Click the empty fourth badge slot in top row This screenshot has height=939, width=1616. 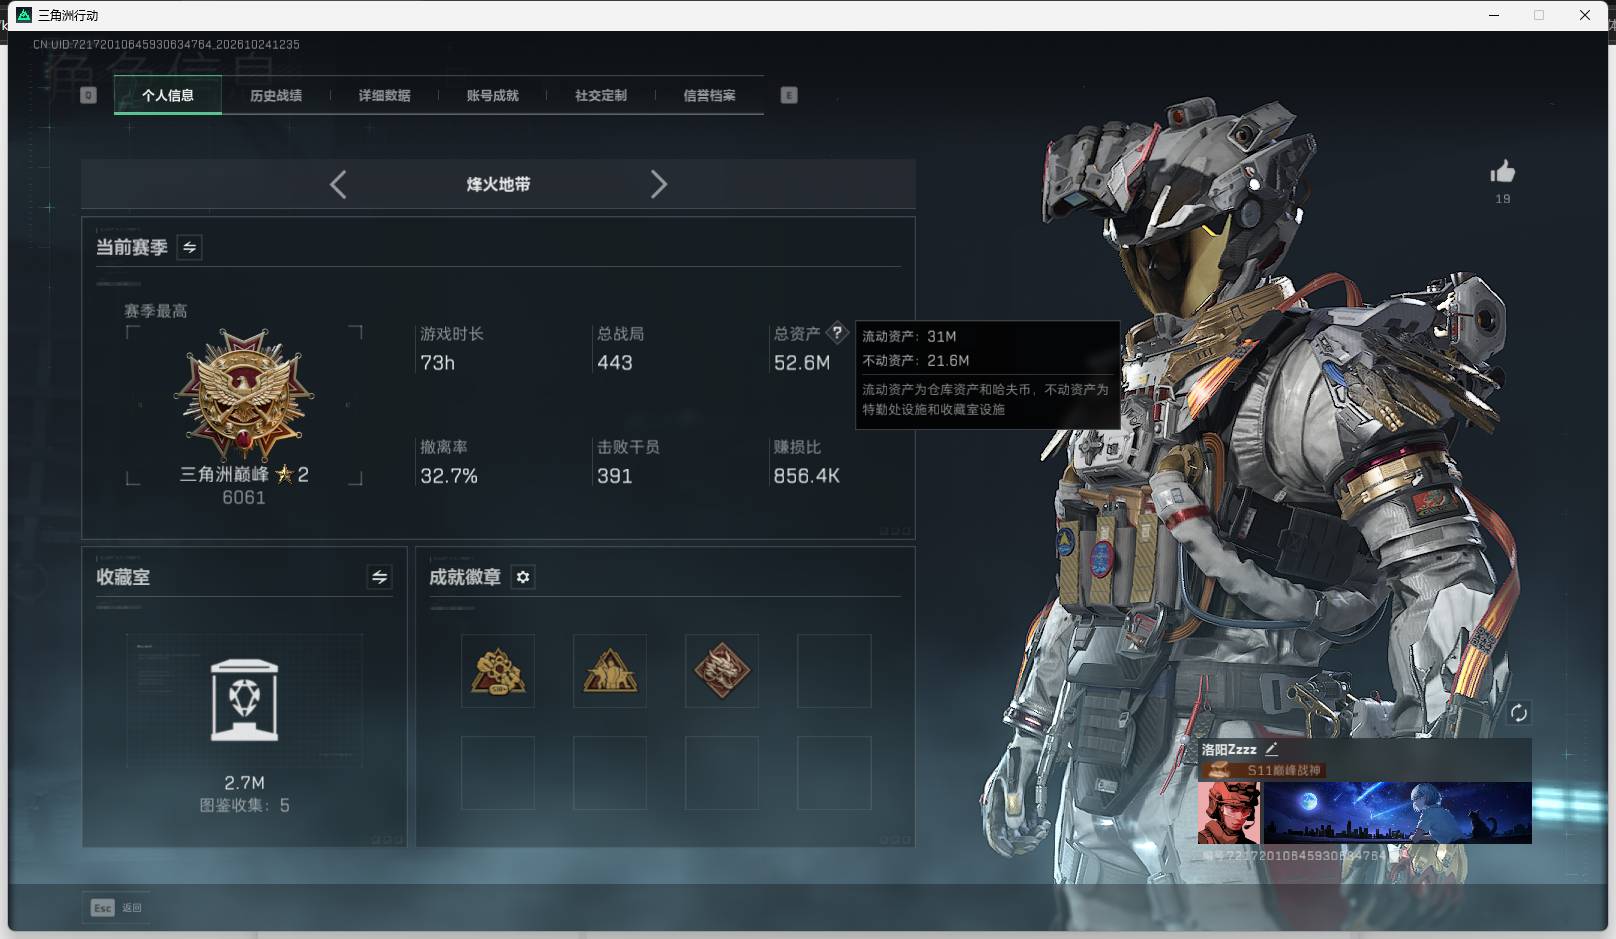(834, 671)
